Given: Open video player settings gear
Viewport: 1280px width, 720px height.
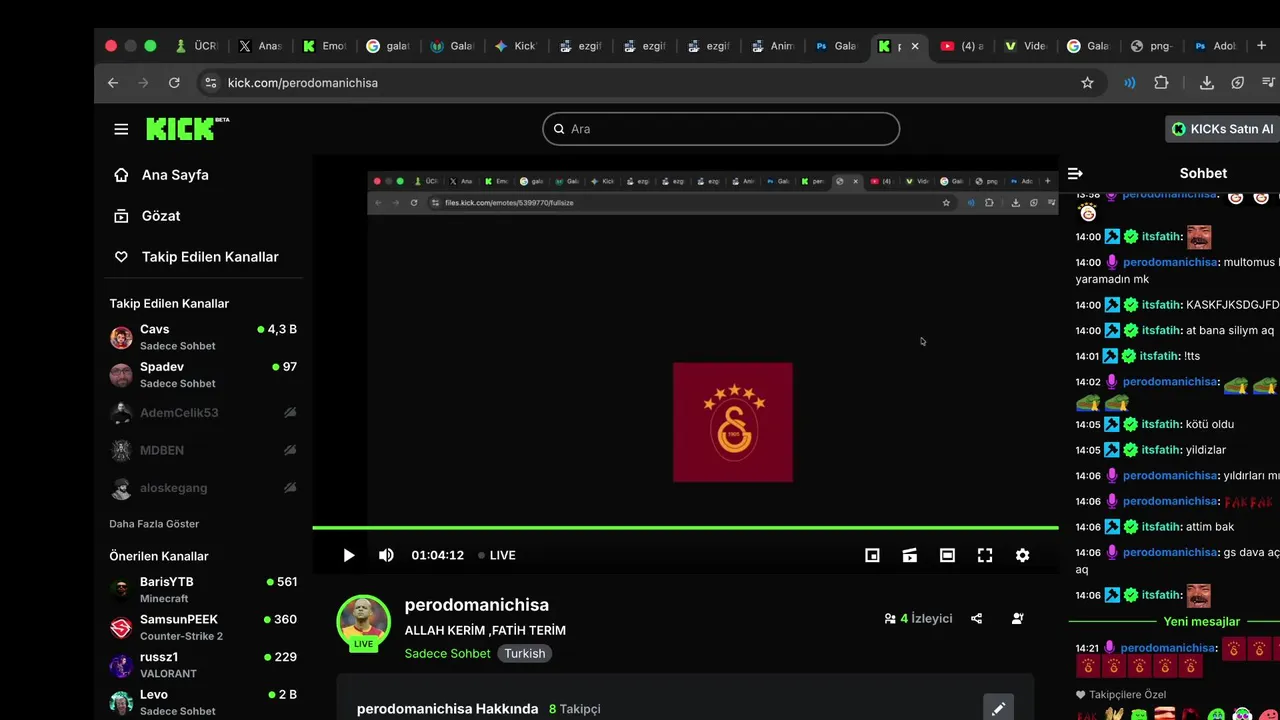Looking at the screenshot, I should click(x=1022, y=555).
